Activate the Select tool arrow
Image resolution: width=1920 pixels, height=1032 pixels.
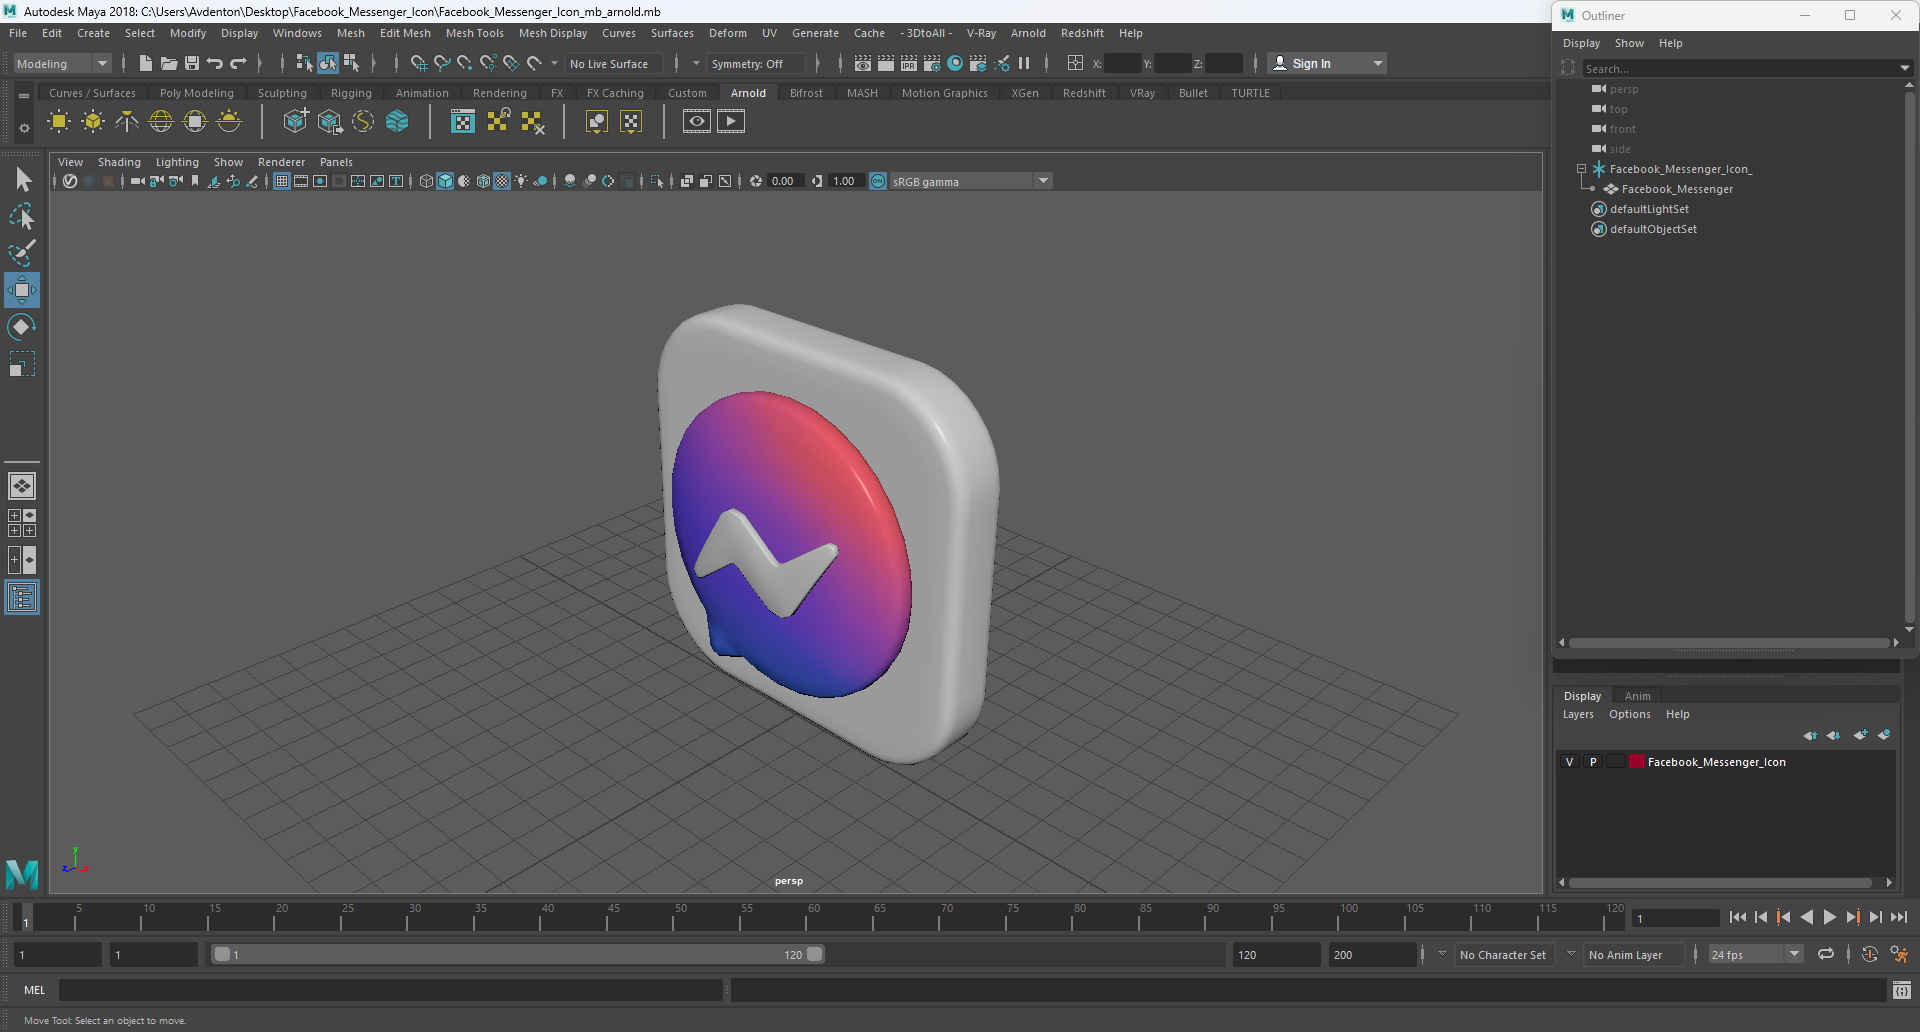coord(22,179)
